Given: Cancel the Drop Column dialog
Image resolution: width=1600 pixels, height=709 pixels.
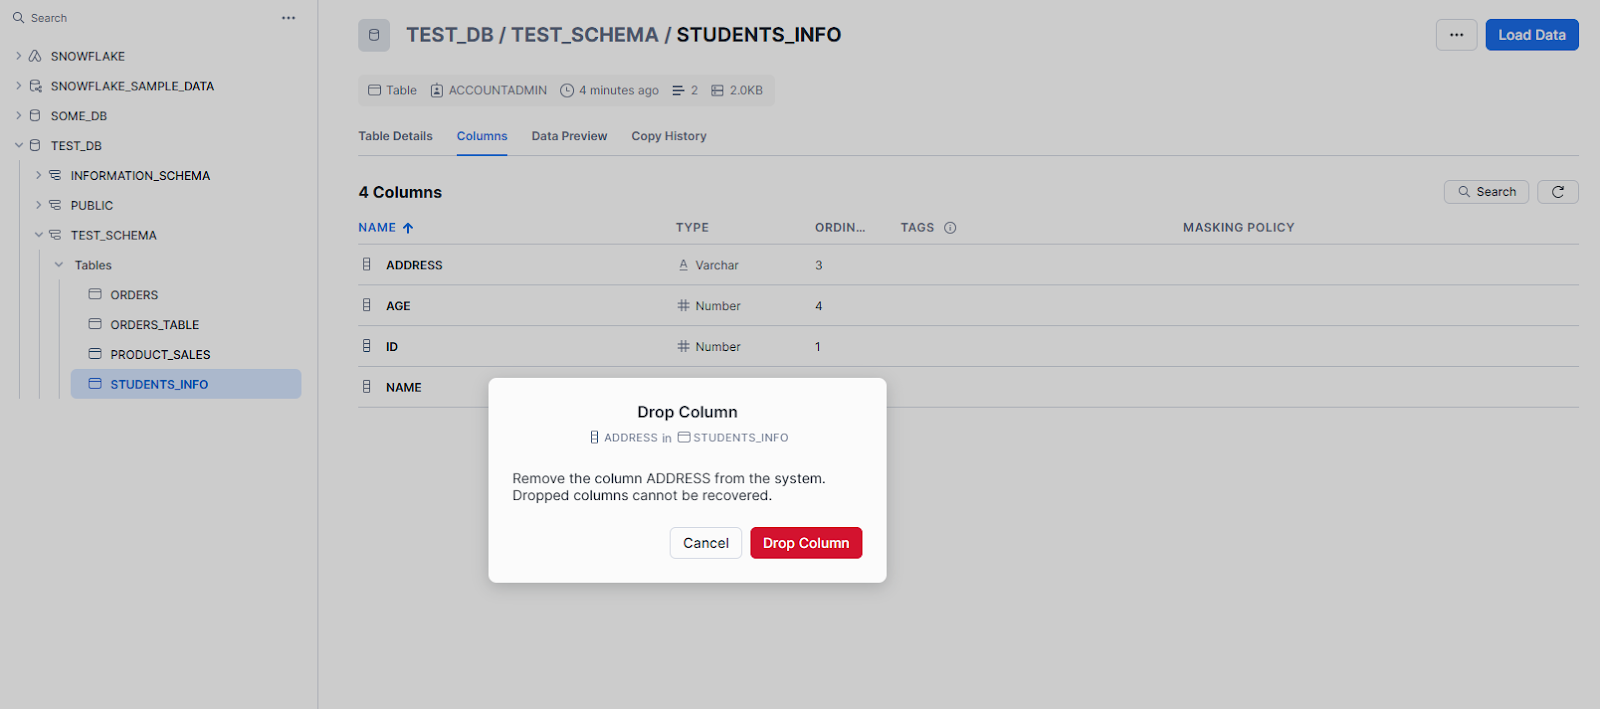Looking at the screenshot, I should click(705, 543).
